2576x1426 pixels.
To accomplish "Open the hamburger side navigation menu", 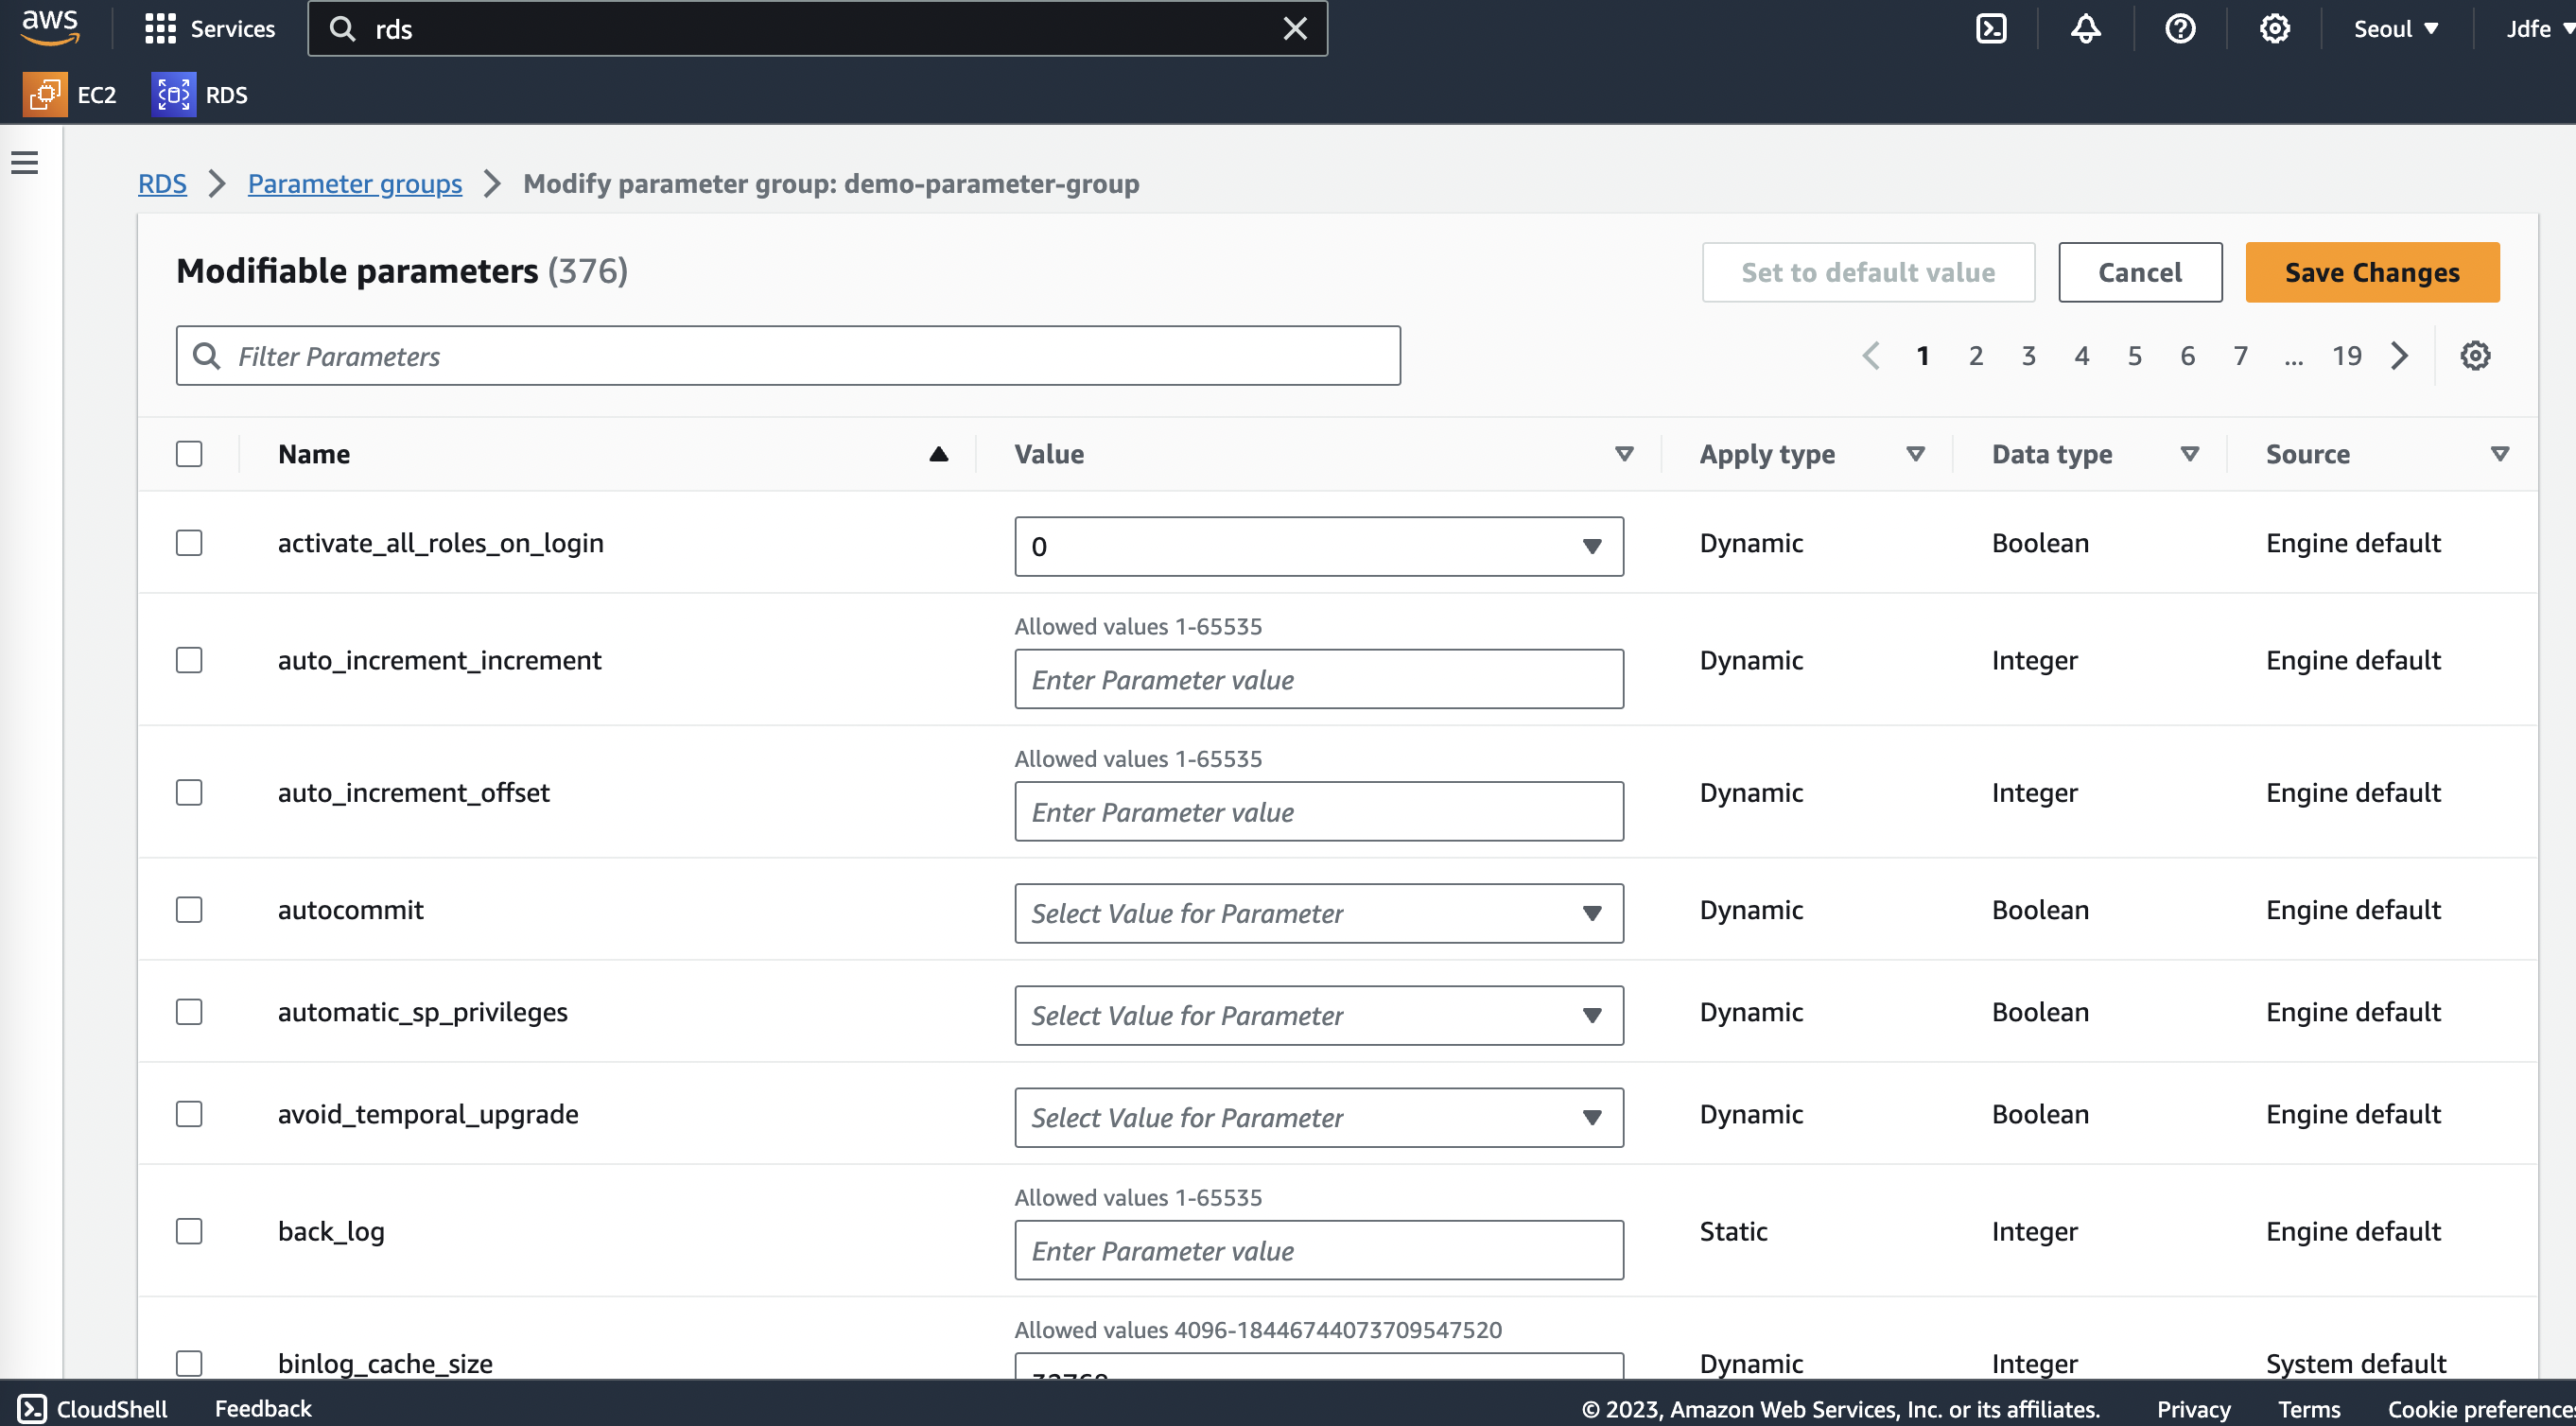I will [x=25, y=162].
